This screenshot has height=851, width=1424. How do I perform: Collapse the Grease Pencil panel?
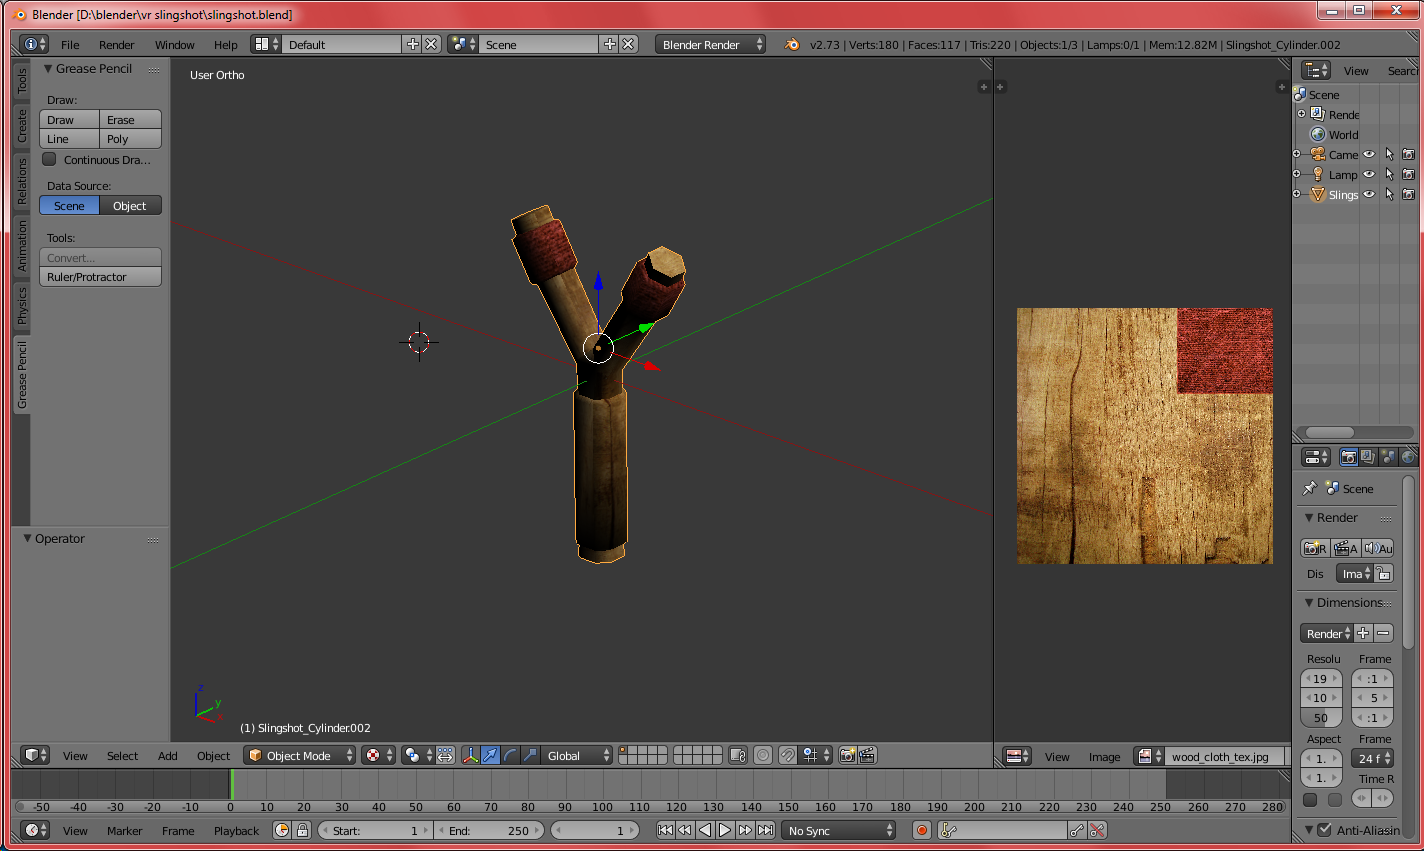48,69
